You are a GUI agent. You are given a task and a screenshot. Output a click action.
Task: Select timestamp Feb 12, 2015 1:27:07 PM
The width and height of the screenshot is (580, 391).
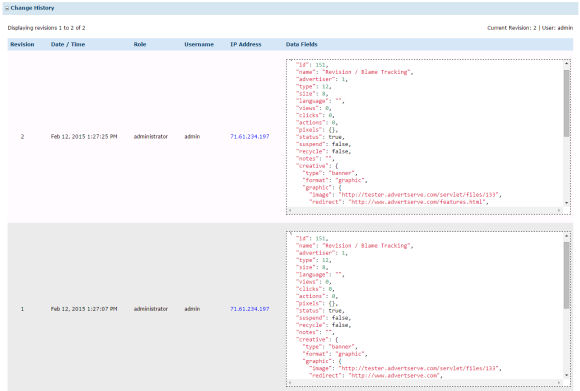click(84, 309)
